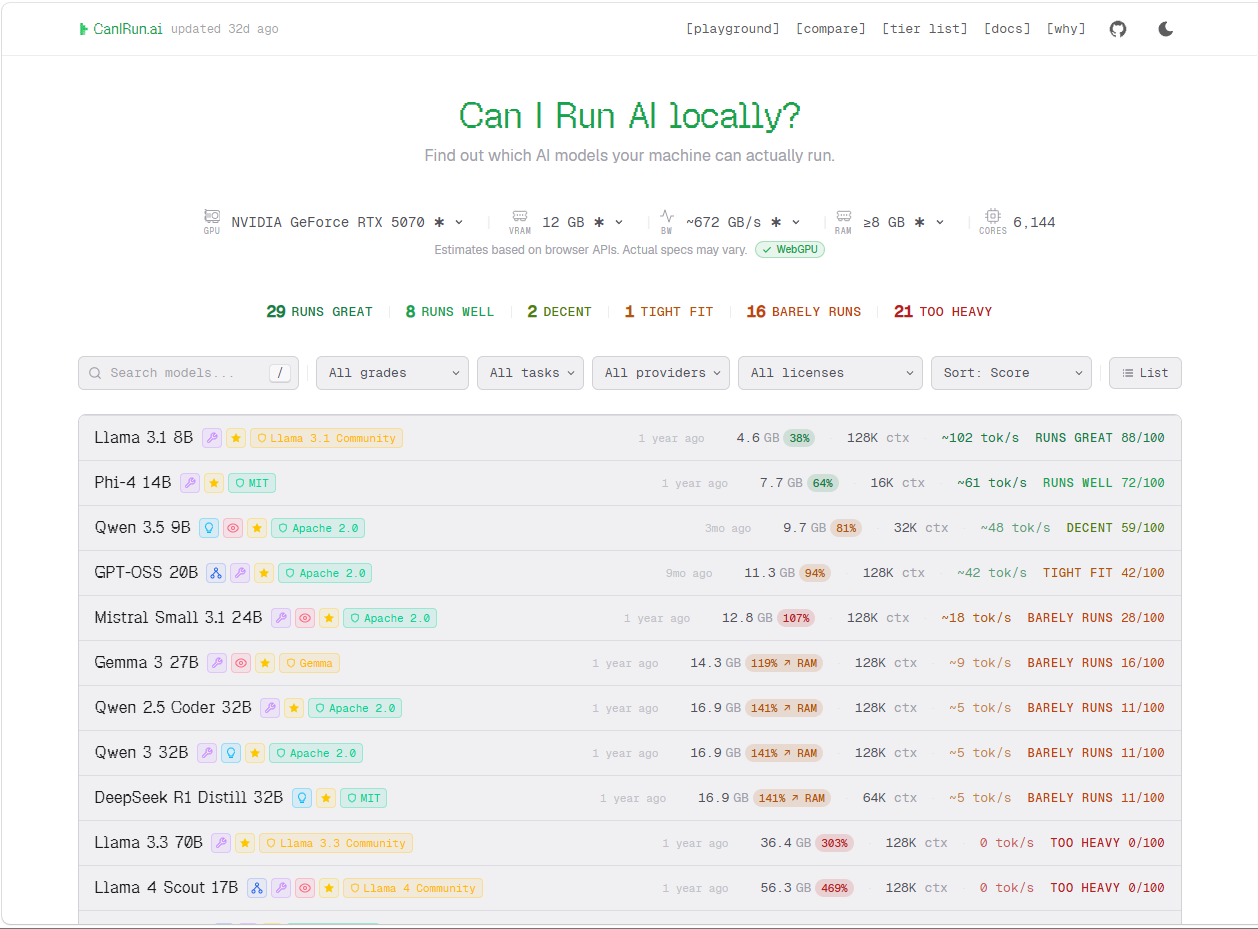Open the All tasks filter dropdown
1258x929 pixels.
[530, 373]
